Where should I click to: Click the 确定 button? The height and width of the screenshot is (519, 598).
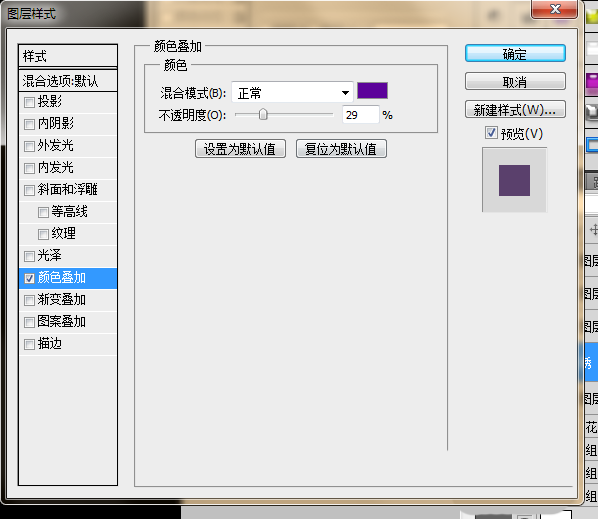point(515,53)
